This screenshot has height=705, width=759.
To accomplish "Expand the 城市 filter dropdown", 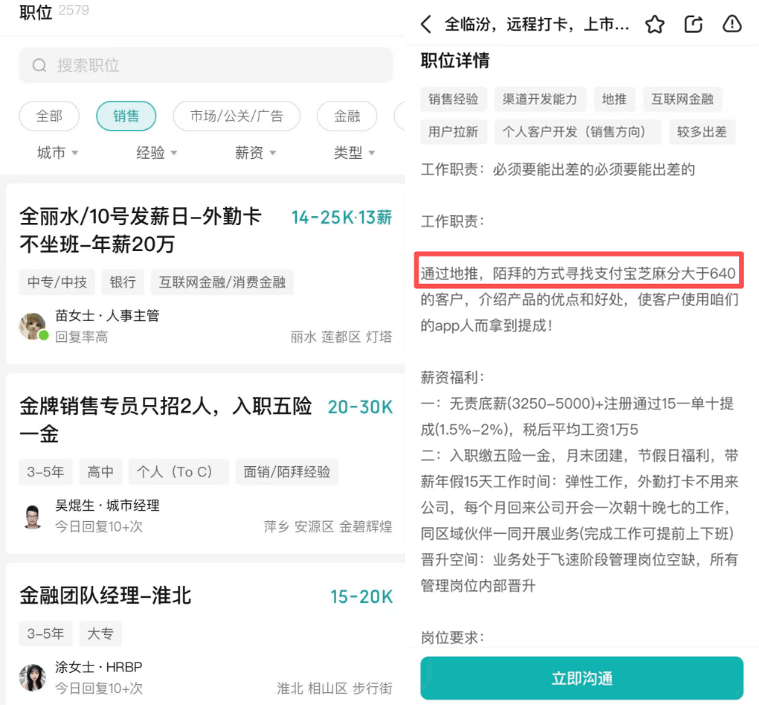I will pos(58,153).
